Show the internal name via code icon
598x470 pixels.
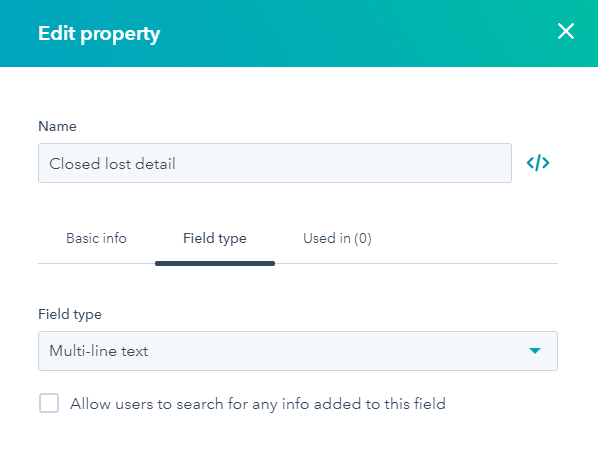tap(538, 163)
